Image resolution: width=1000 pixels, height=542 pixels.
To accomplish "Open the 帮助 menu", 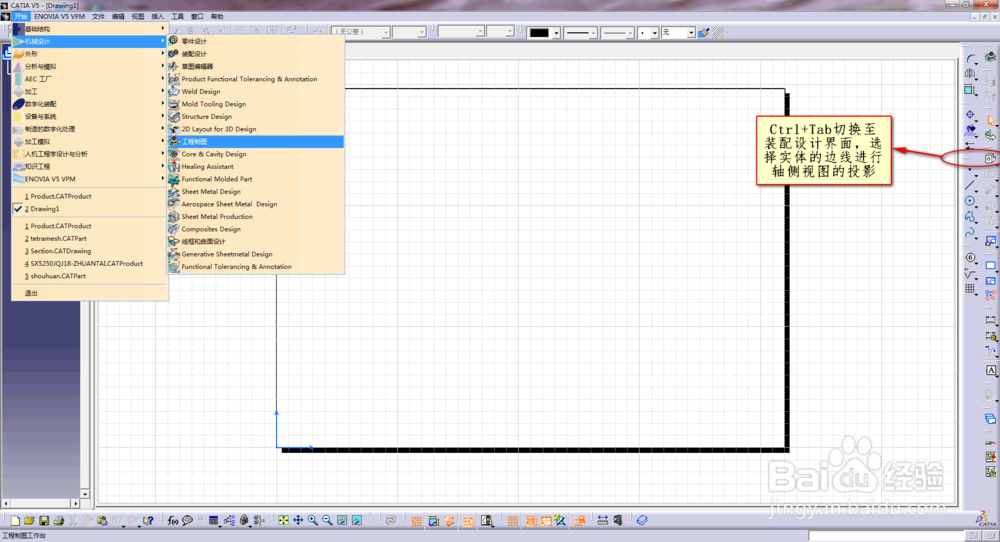I will tap(217, 16).
